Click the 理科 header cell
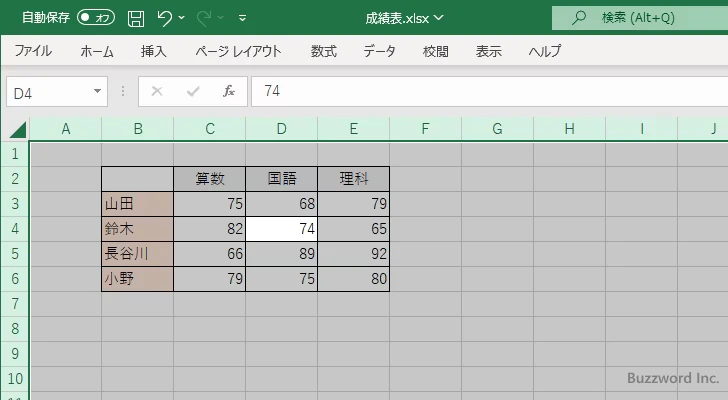This screenshot has width=728, height=400. [x=353, y=179]
